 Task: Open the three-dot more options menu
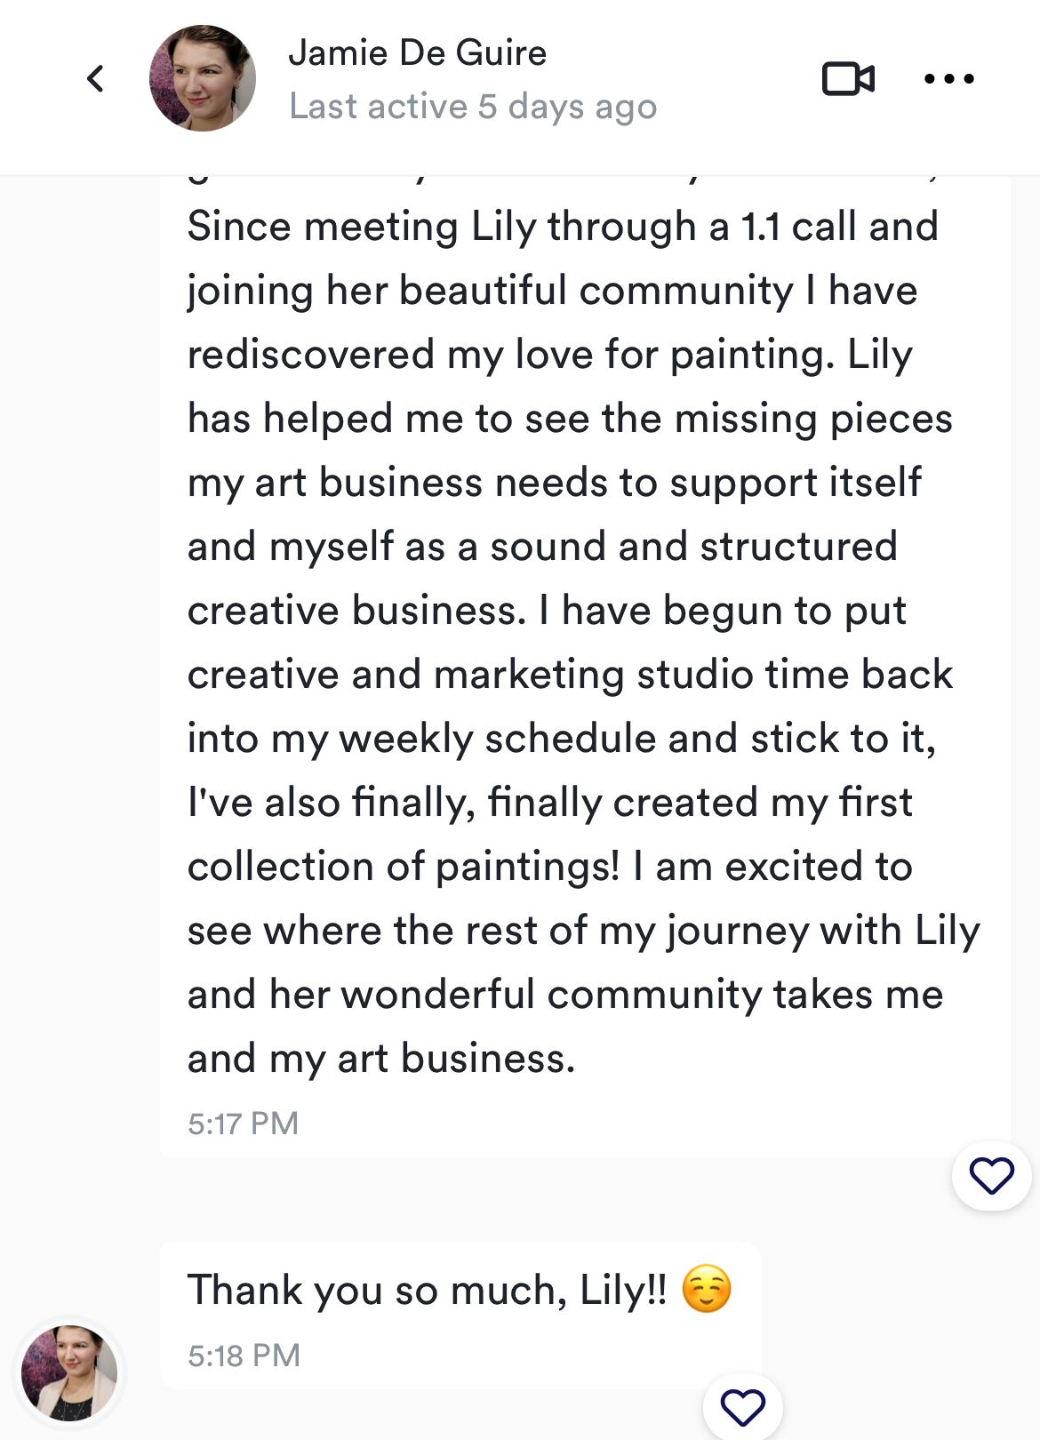[x=949, y=78]
